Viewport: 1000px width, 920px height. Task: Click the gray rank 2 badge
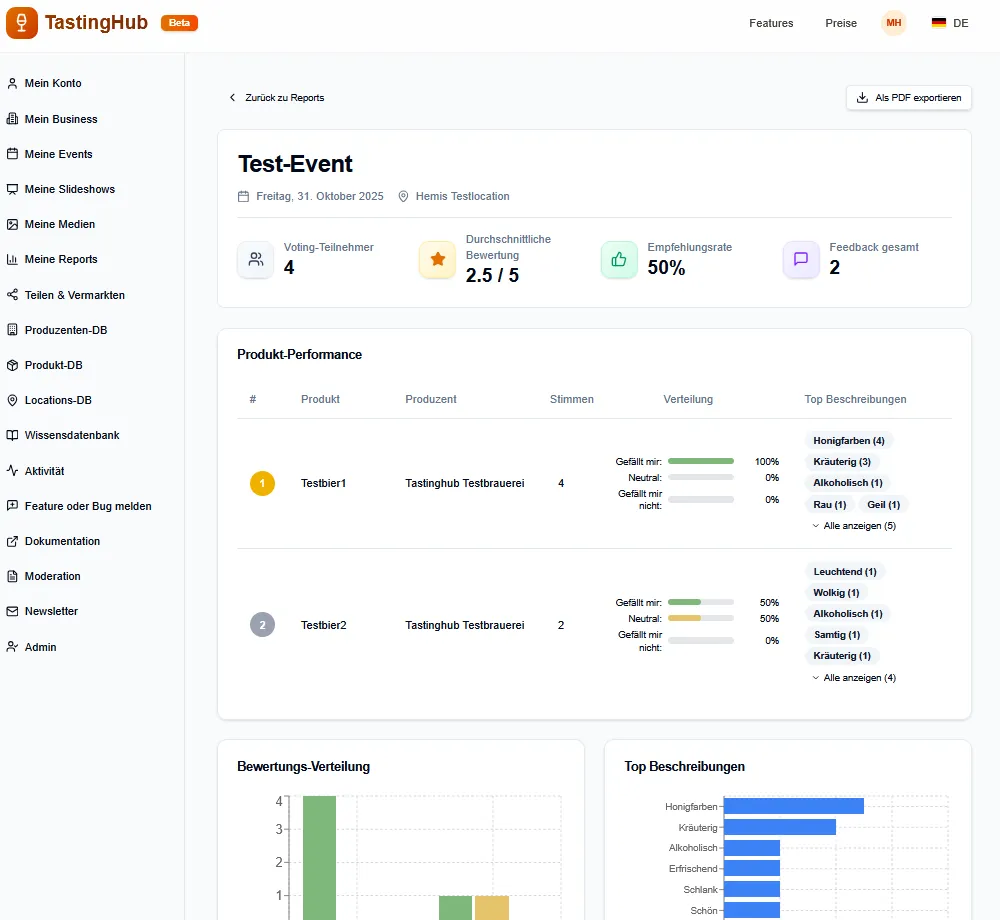262,626
